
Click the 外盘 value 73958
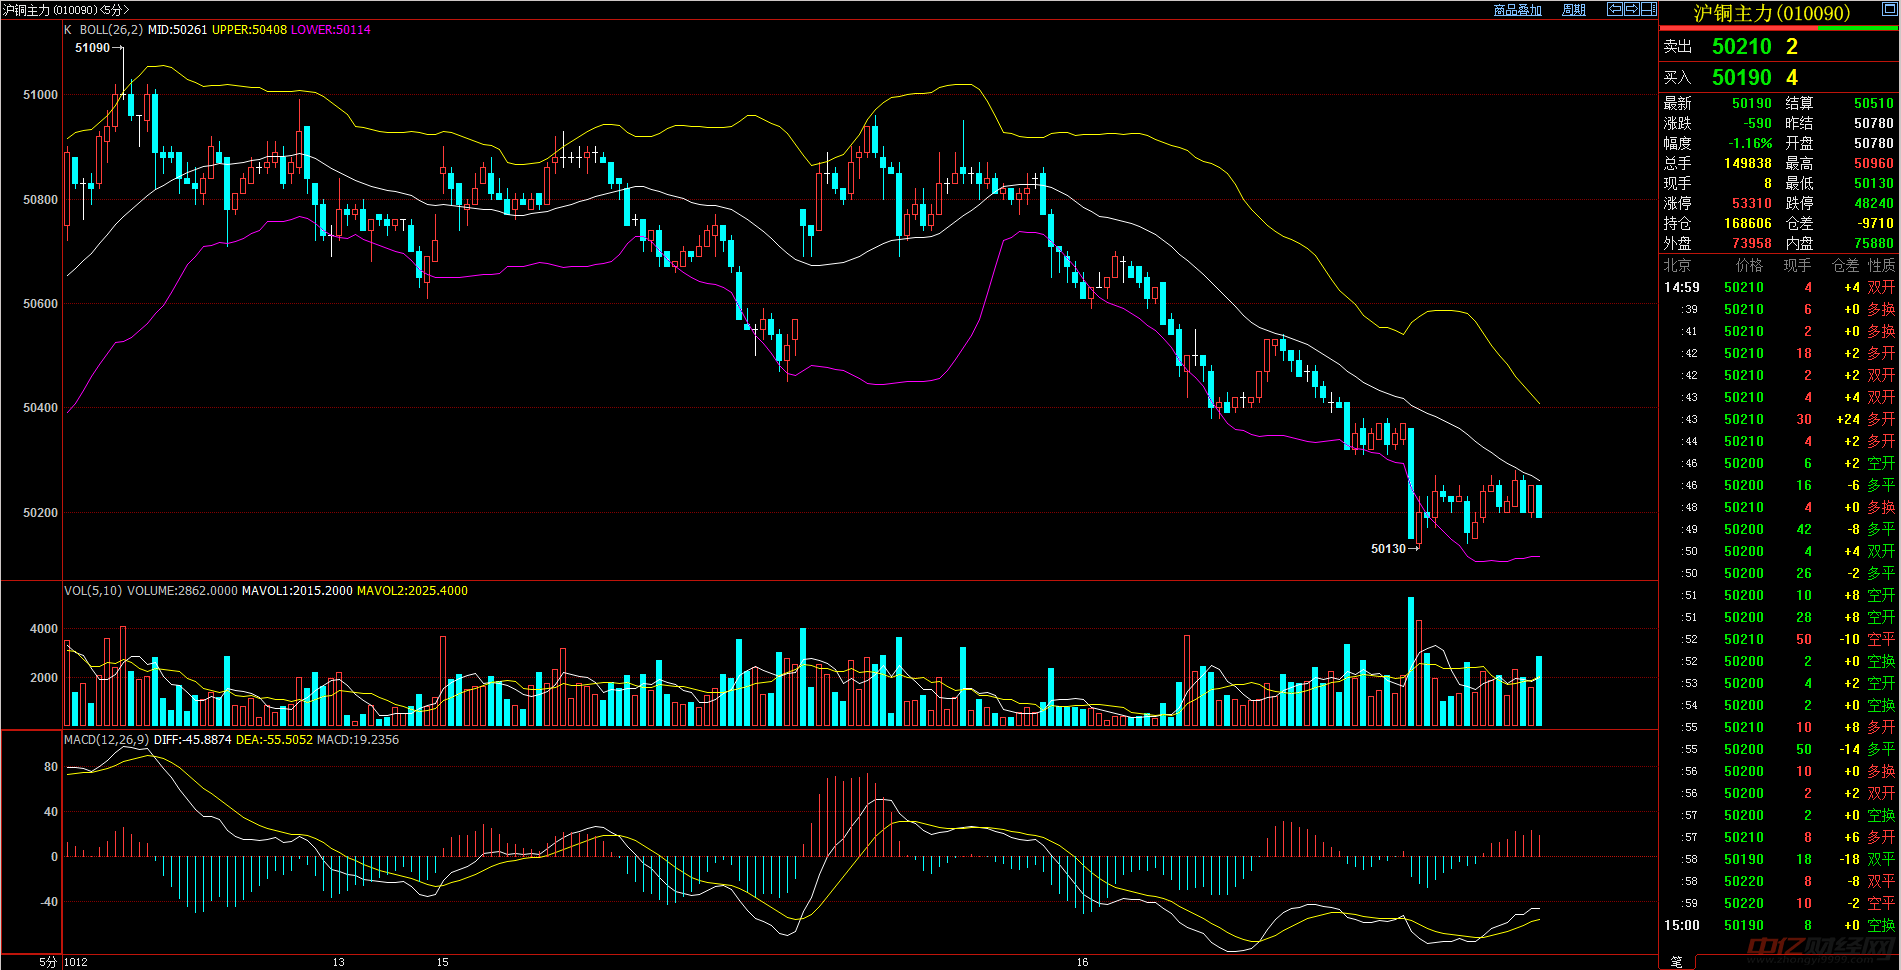[1751, 243]
